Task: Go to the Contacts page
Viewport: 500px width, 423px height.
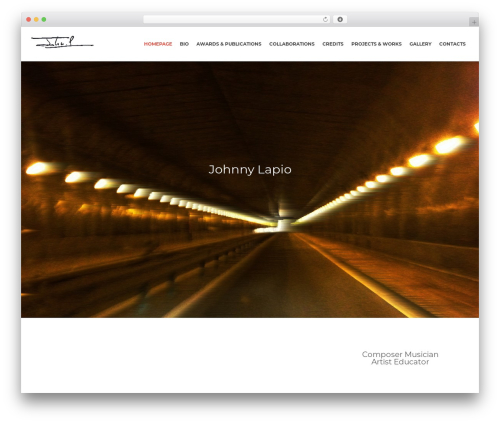Action: [452, 44]
